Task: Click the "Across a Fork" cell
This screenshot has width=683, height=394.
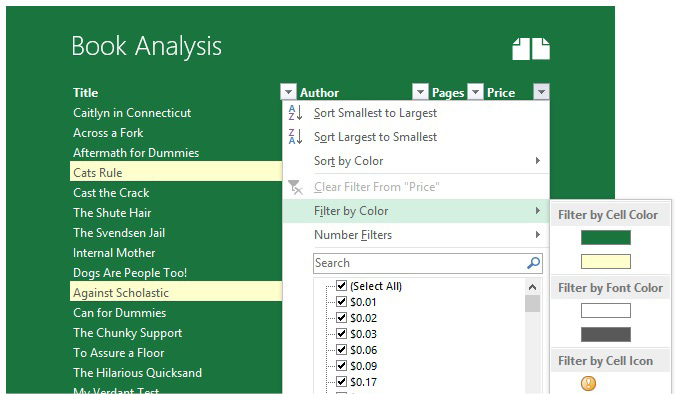Action: 108,133
